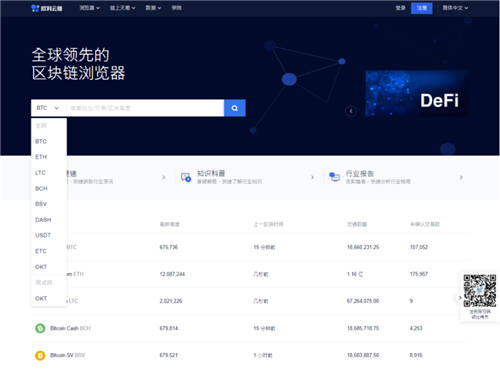Click arrow beside the first partially hidden card
Screen dimensions: 500x376
163,177
